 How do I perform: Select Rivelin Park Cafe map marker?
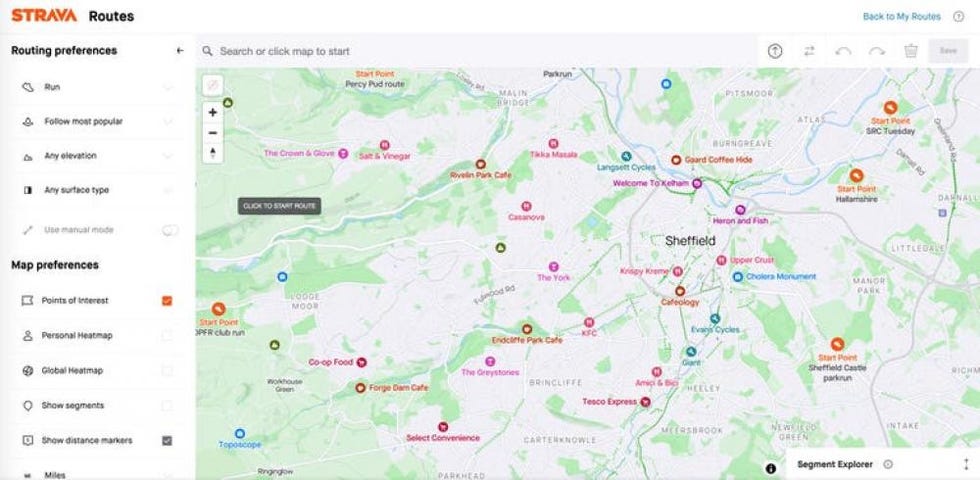coord(480,164)
